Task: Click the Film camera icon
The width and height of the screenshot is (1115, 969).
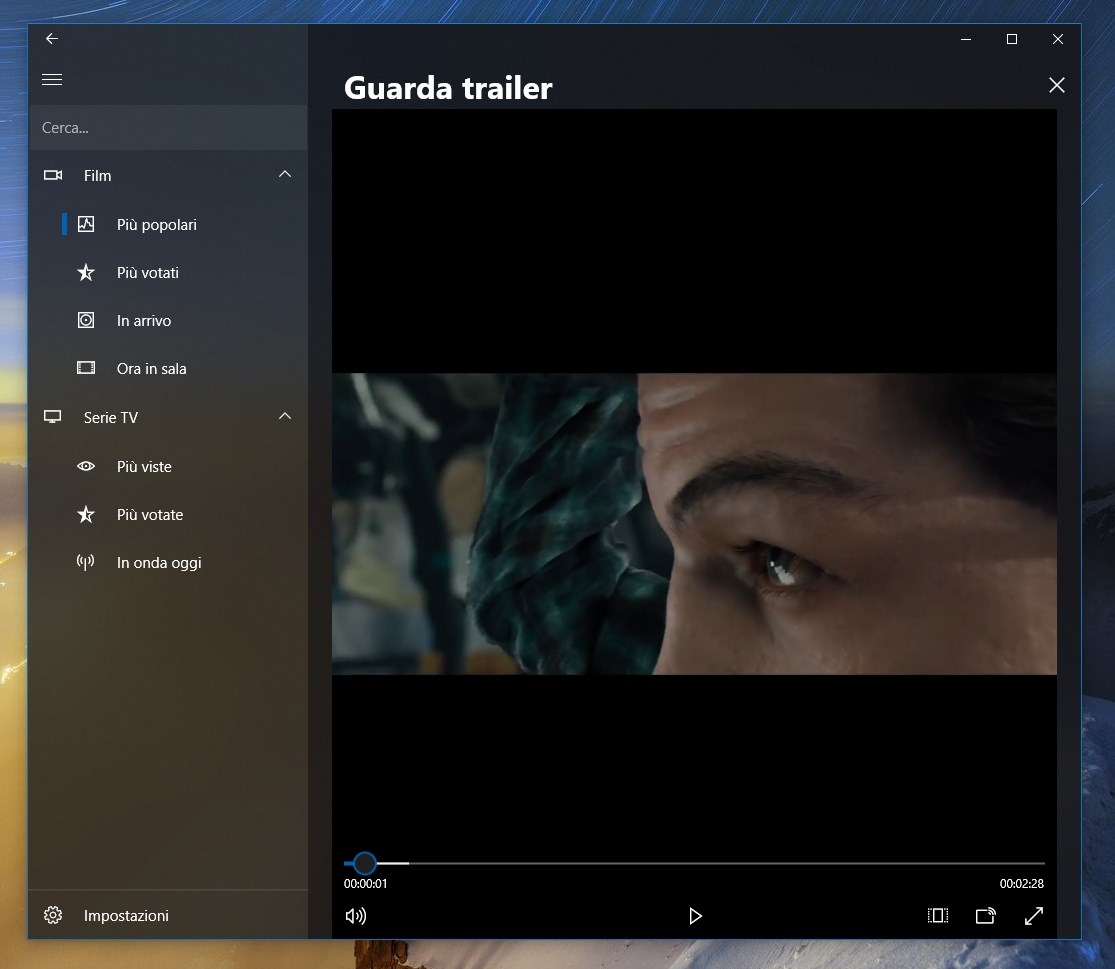Action: pyautogui.click(x=53, y=175)
